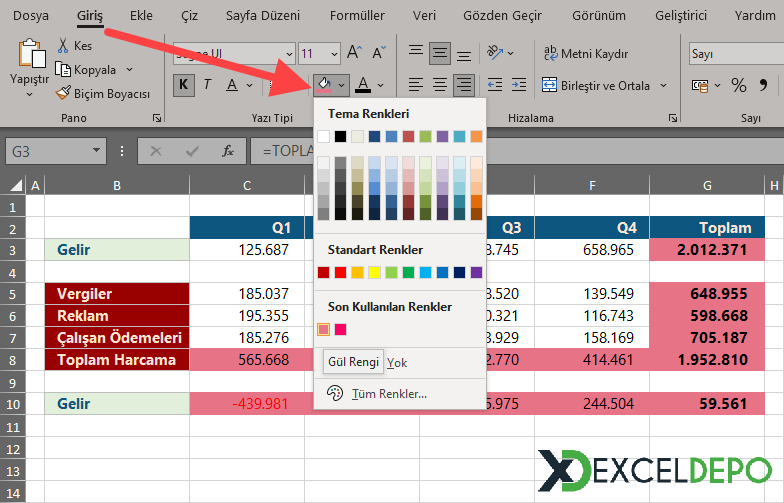Image resolution: width=784 pixels, height=503 pixels.
Task: Select column C header
Action: pyautogui.click(x=247, y=186)
